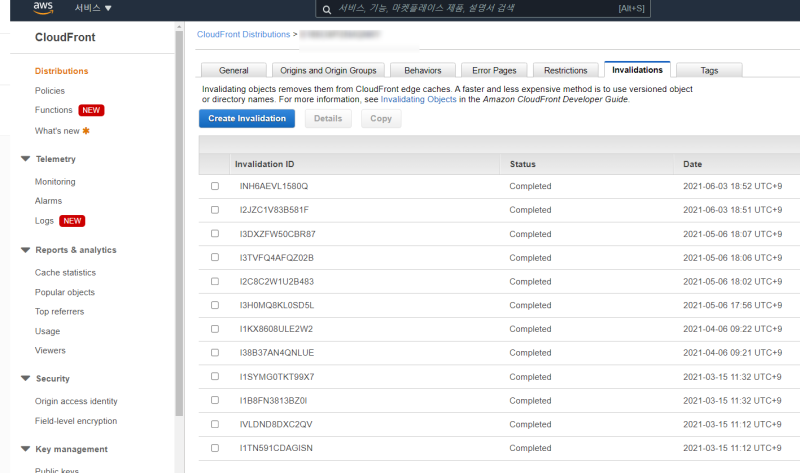Viewport: 800px width, 473px height.
Task: Click the Copy button
Action: 381,118
